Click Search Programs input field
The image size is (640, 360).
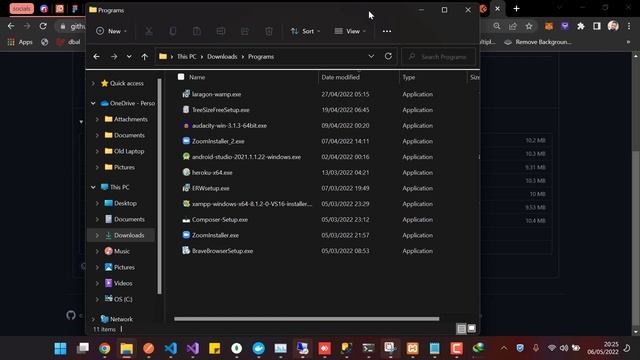(x=438, y=57)
